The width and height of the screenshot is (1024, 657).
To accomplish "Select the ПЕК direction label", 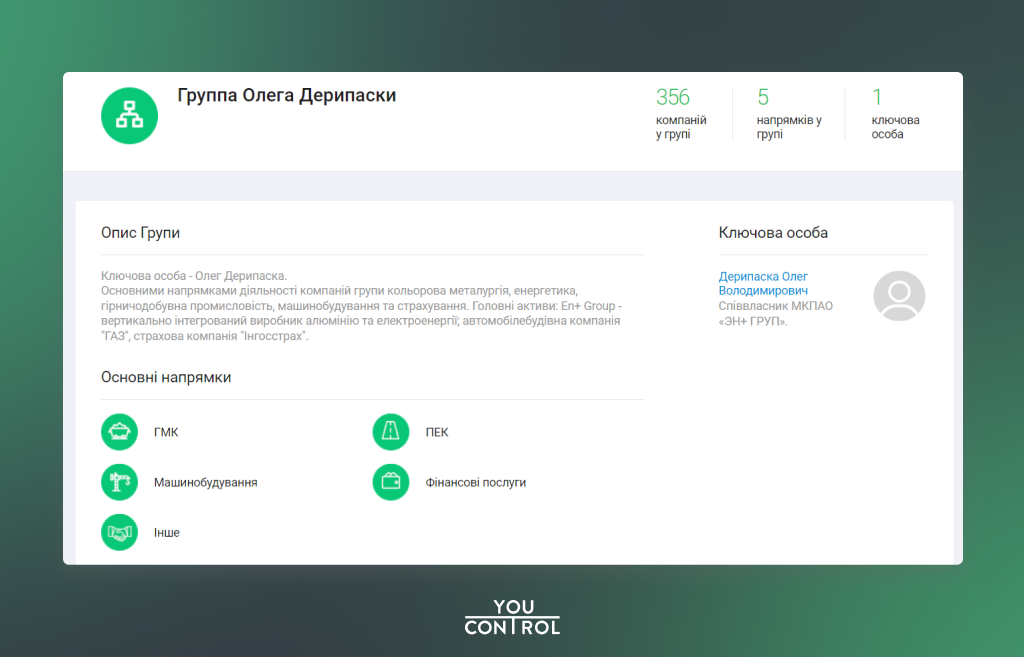I will (437, 432).
